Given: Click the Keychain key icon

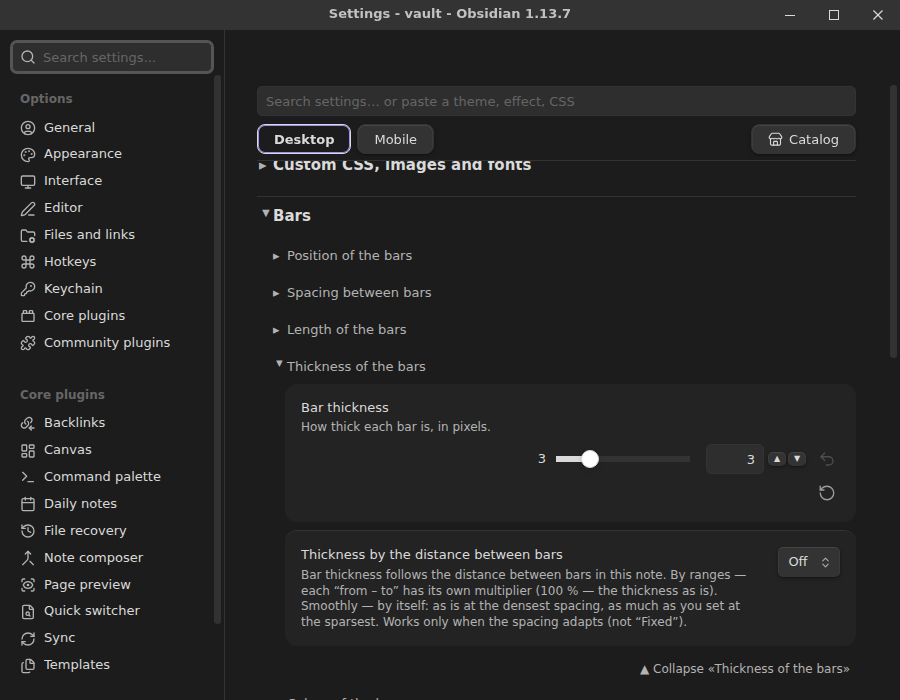Looking at the screenshot, I should 28,289.
